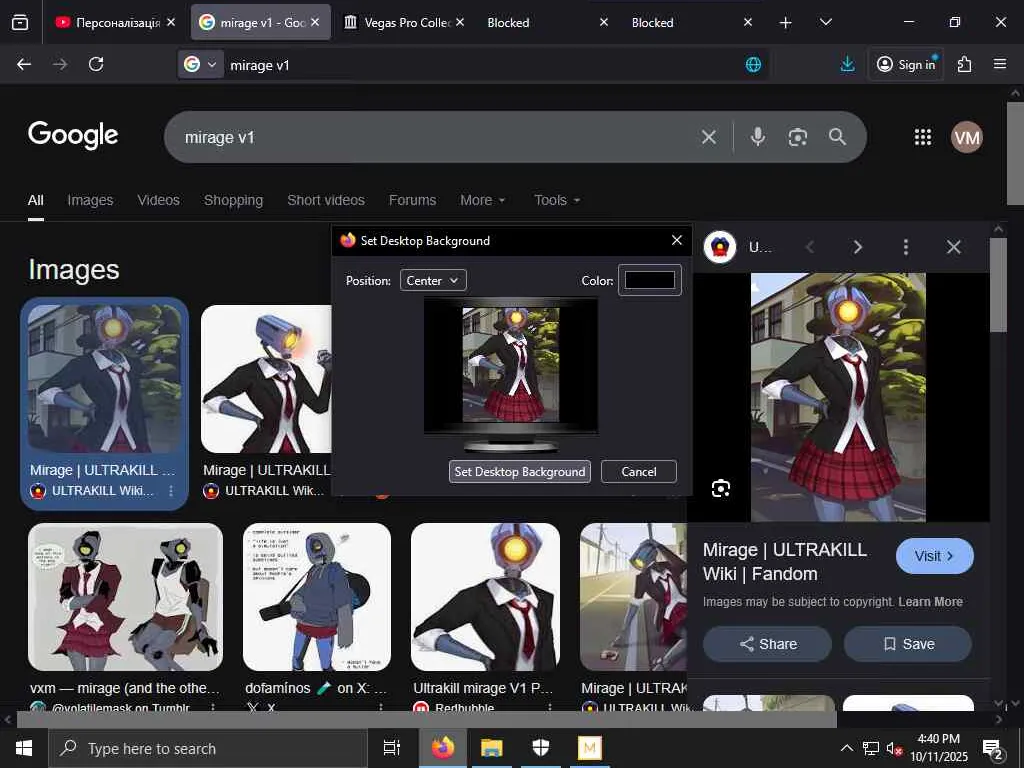Start voice search with microphone icon
Image resolution: width=1024 pixels, height=768 pixels.
pos(758,137)
